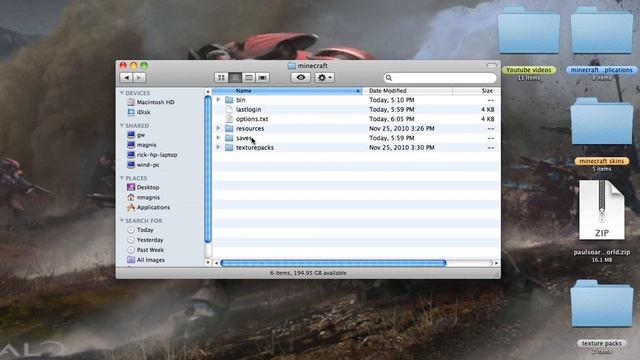
Task: Collapse the DEVICES sidebar section
Action: click(122, 93)
